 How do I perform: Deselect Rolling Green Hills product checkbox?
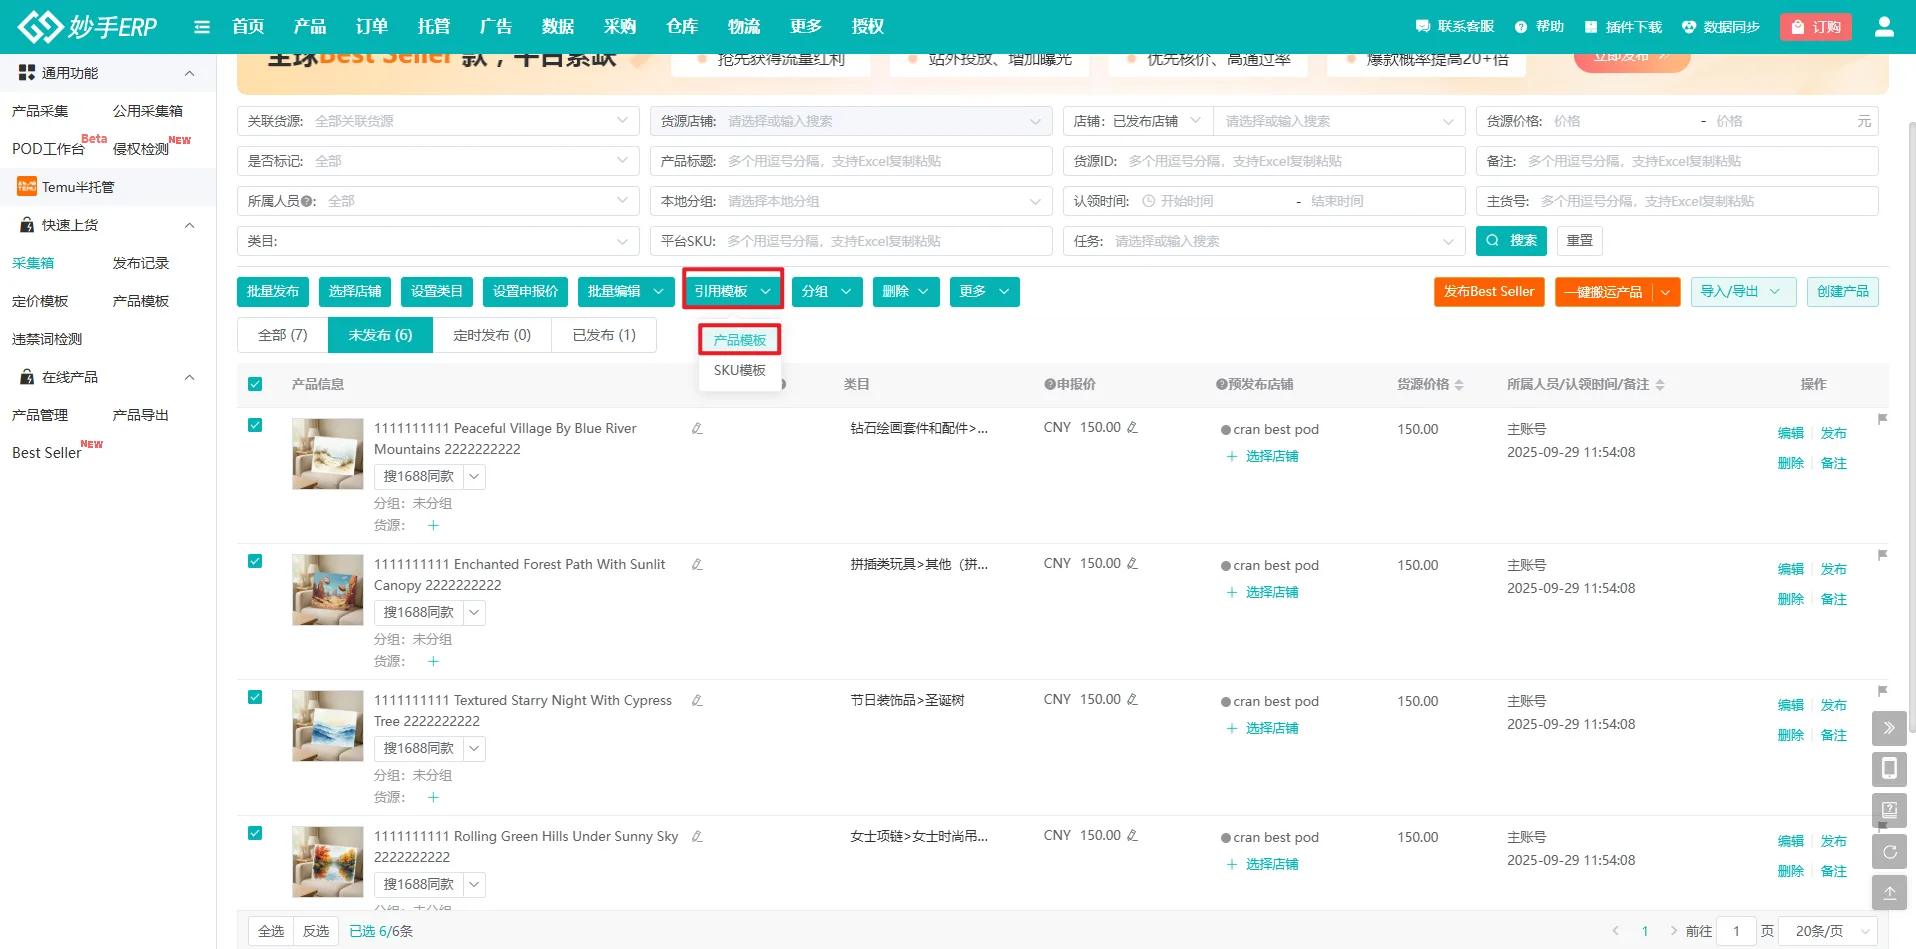255,833
